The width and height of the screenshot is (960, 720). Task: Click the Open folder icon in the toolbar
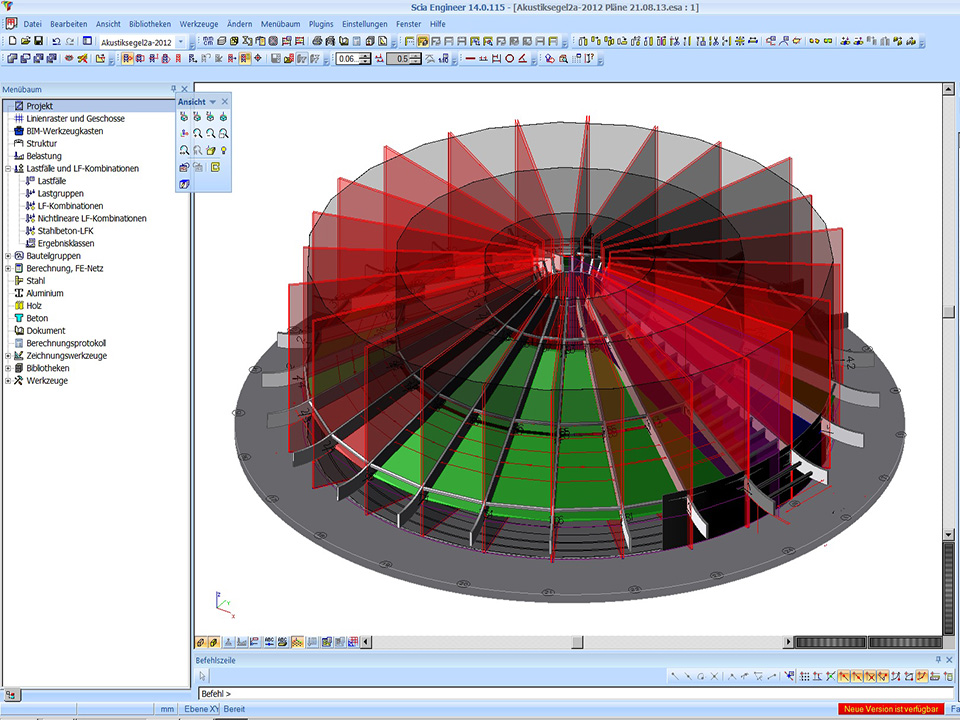pyautogui.click(x=25, y=42)
